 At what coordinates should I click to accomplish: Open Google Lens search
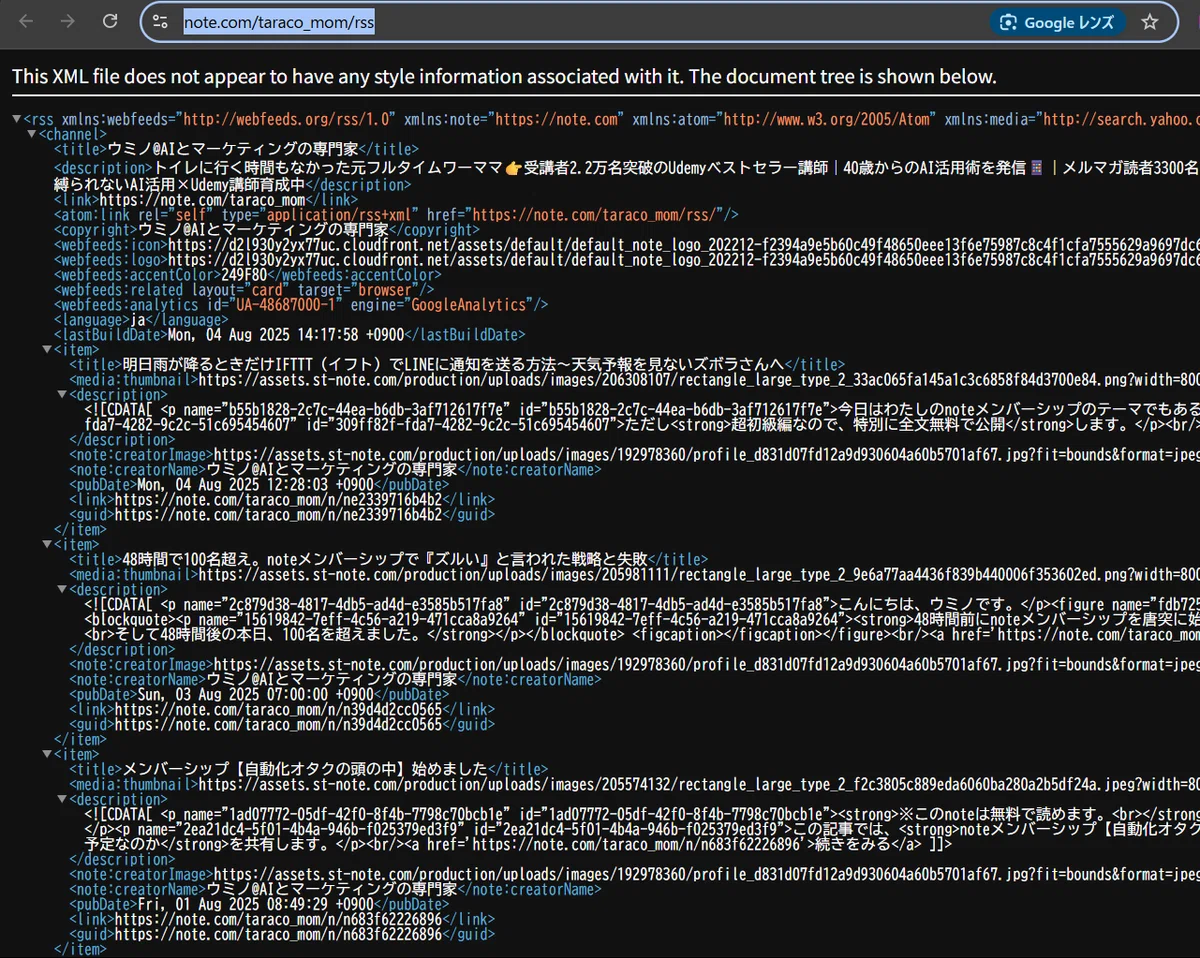pyautogui.click(x=1058, y=22)
